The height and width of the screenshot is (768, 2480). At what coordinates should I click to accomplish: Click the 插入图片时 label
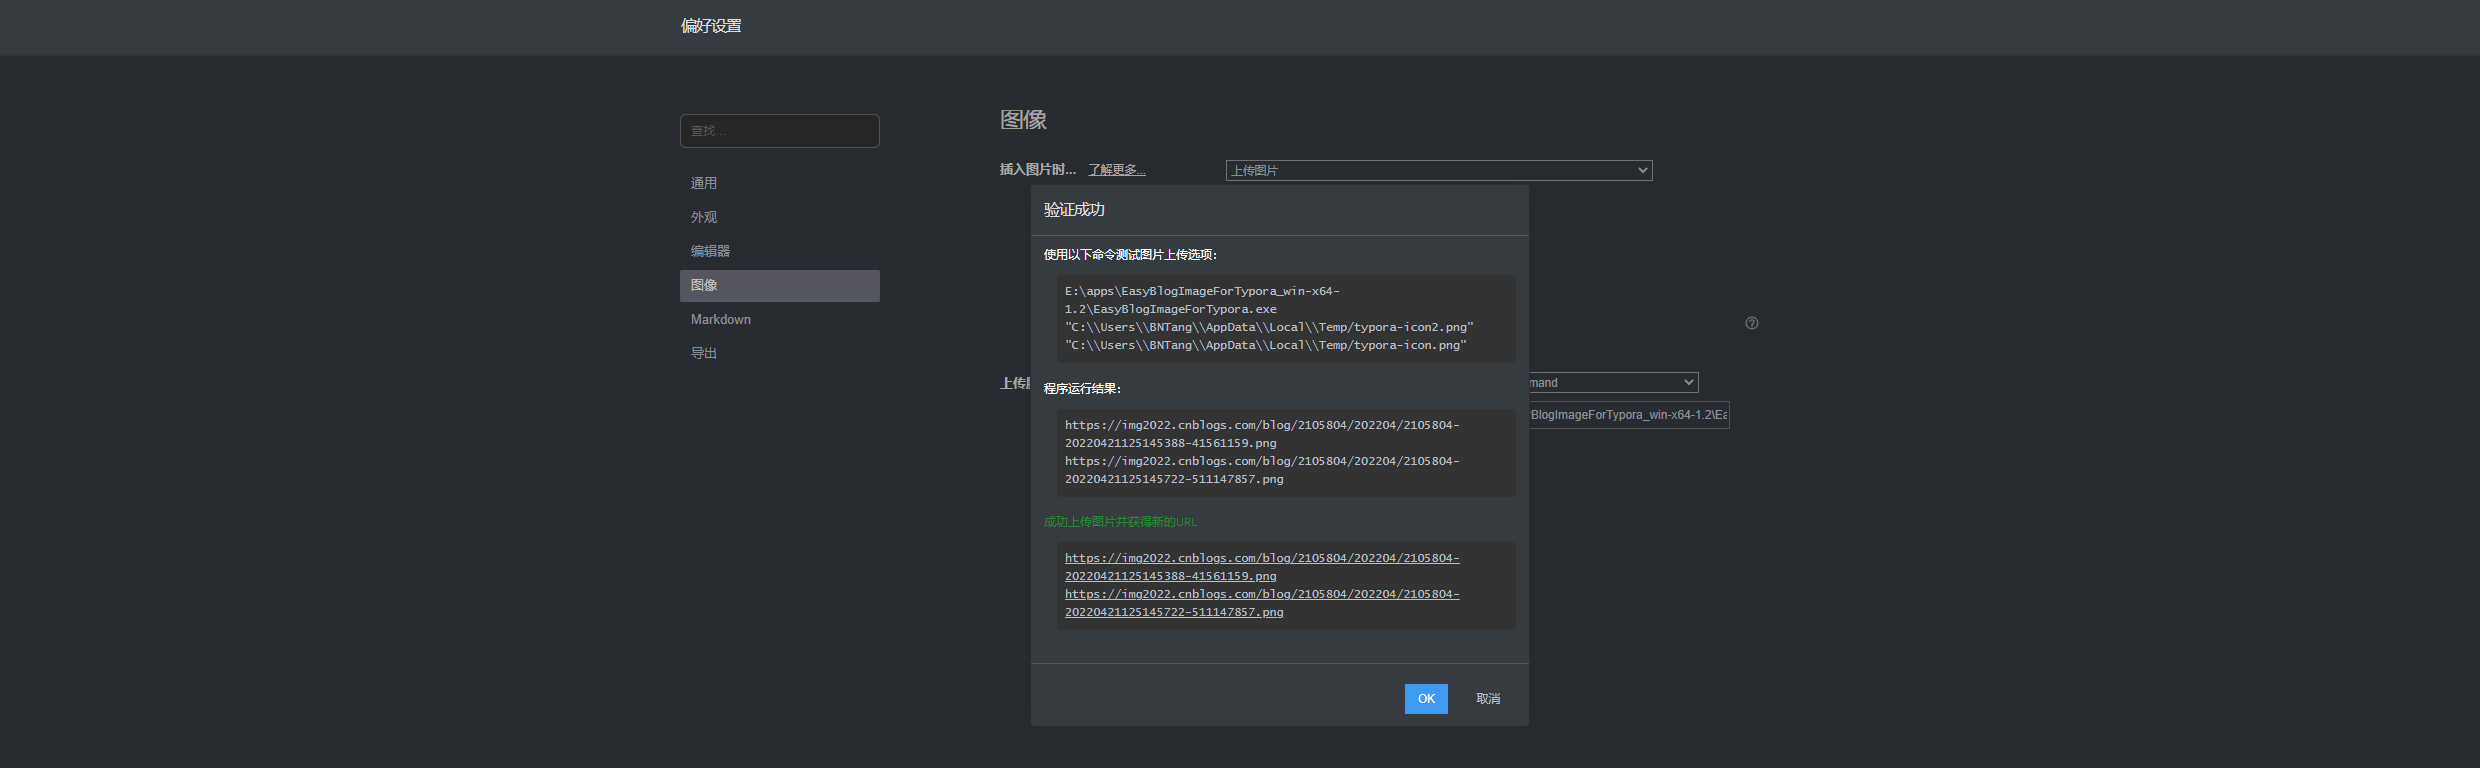point(1038,170)
